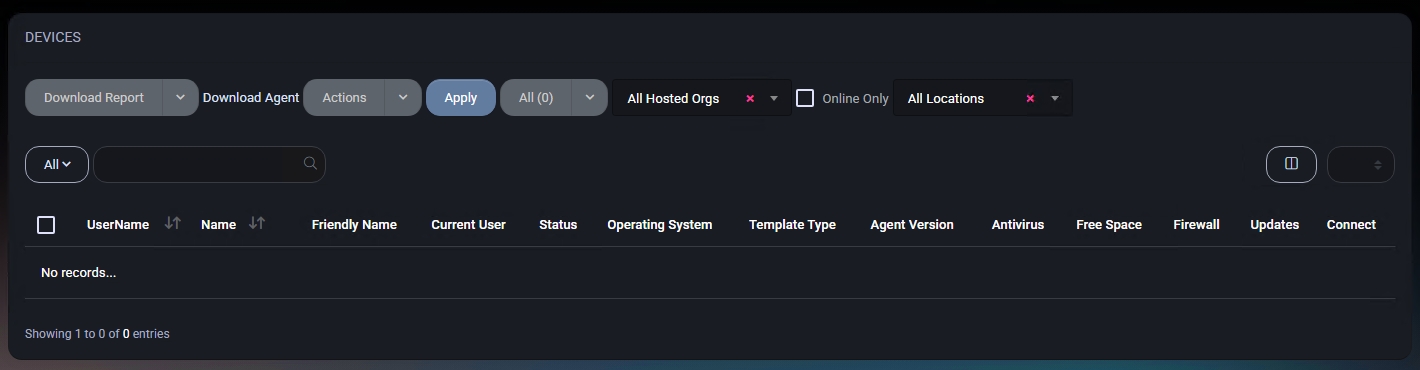Click the 'Showing 1 to 0 of 0 entries' text
Viewport: 1420px width, 370px height.
pos(97,334)
